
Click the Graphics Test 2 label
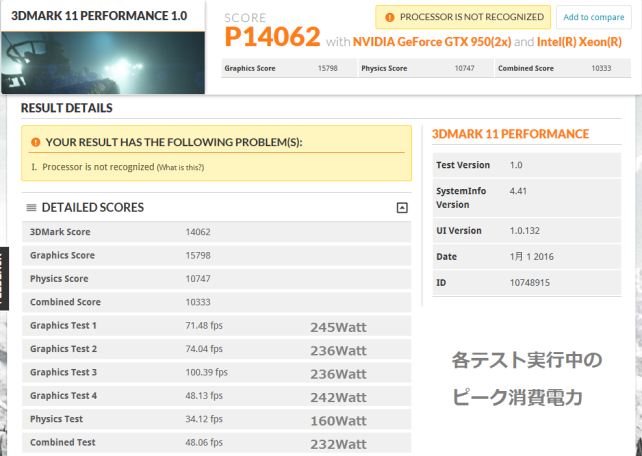coord(63,349)
